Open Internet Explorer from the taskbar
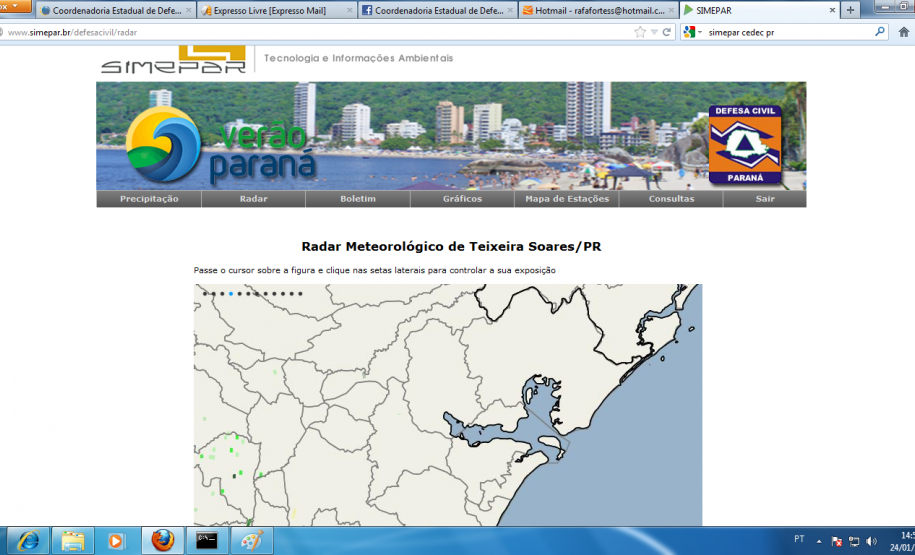Viewport: 915px width, 555px height. pyautogui.click(x=27, y=541)
